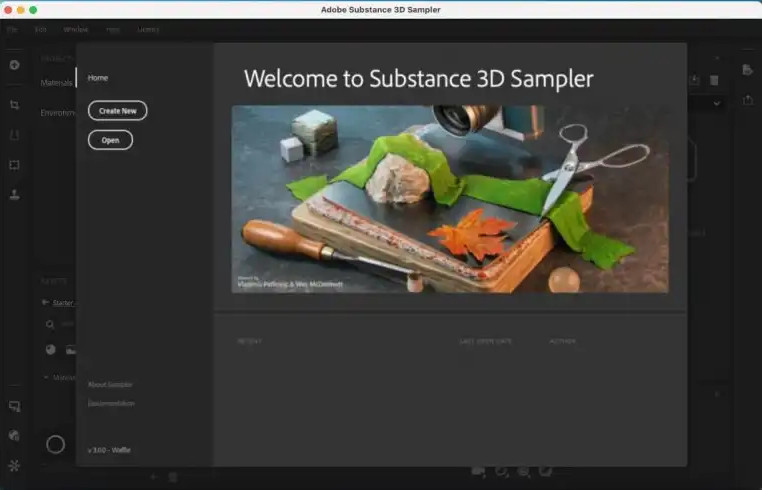This screenshot has height=490, width=762.
Task: Click the zoom icon in viewport bottom toolbar
Action: (x=523, y=472)
